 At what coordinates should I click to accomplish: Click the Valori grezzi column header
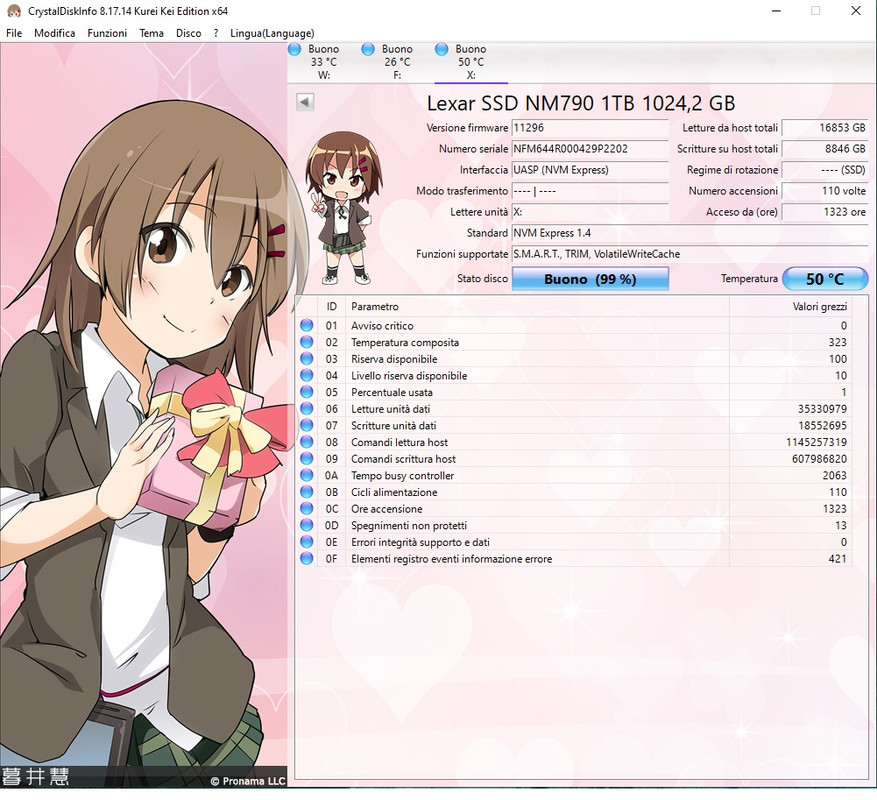click(x=790, y=307)
